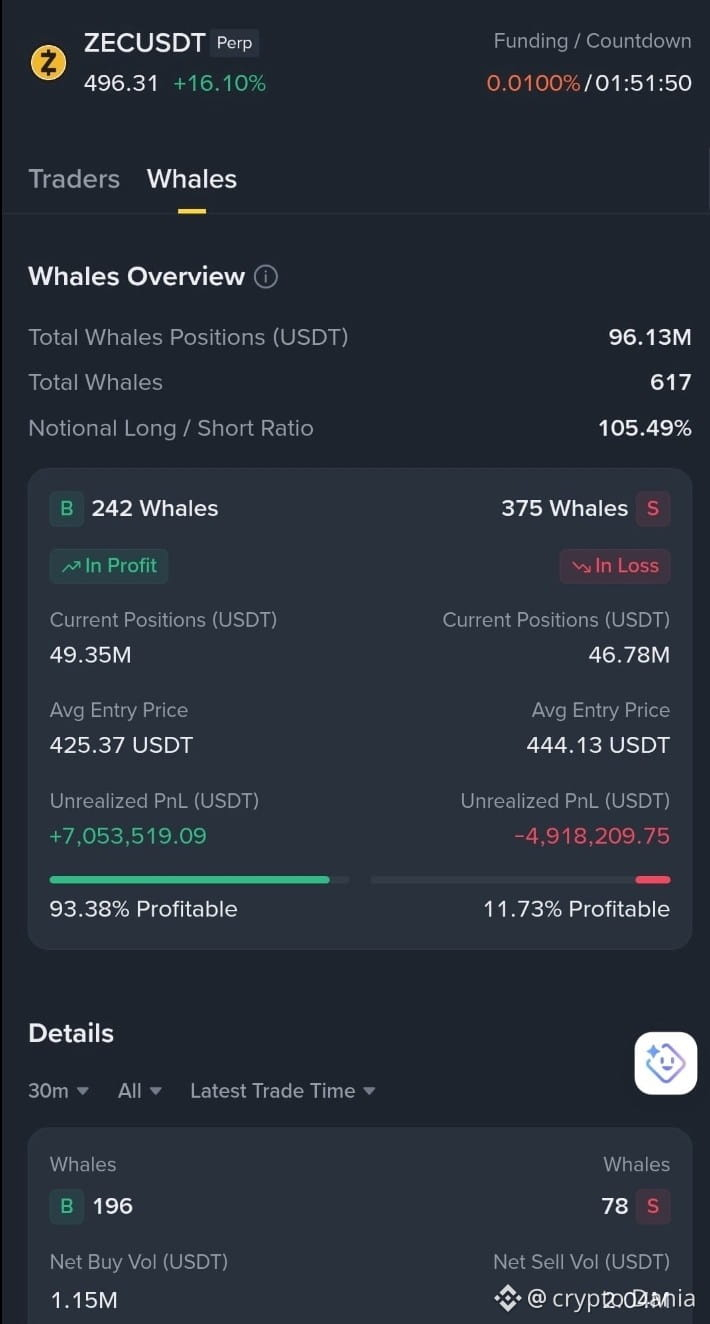Tap red S badge beside 375 Whales

(653, 508)
